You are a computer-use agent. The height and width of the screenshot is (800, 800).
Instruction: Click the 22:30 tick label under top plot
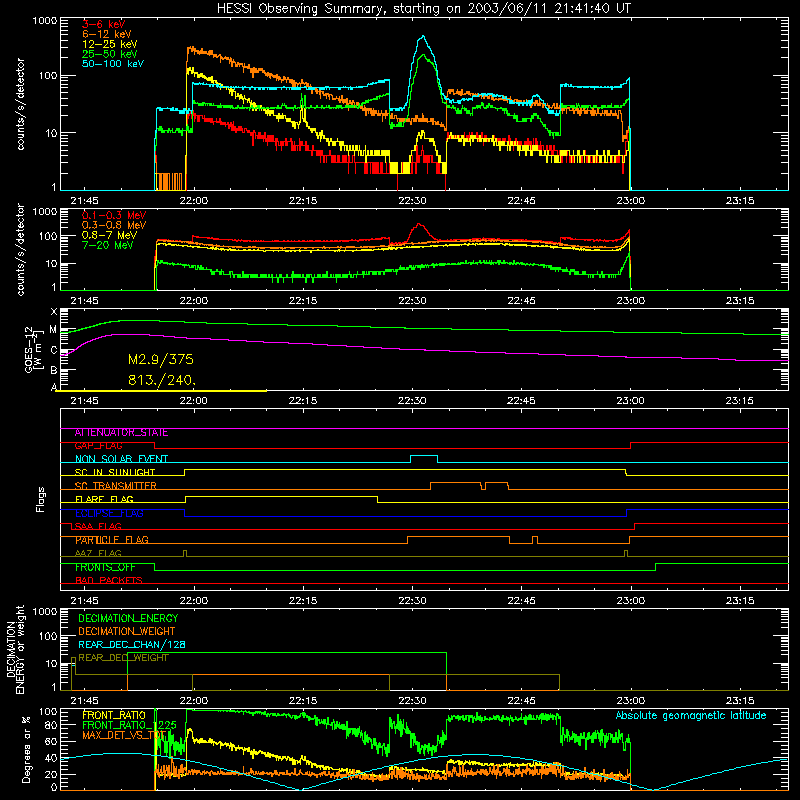coord(412,201)
